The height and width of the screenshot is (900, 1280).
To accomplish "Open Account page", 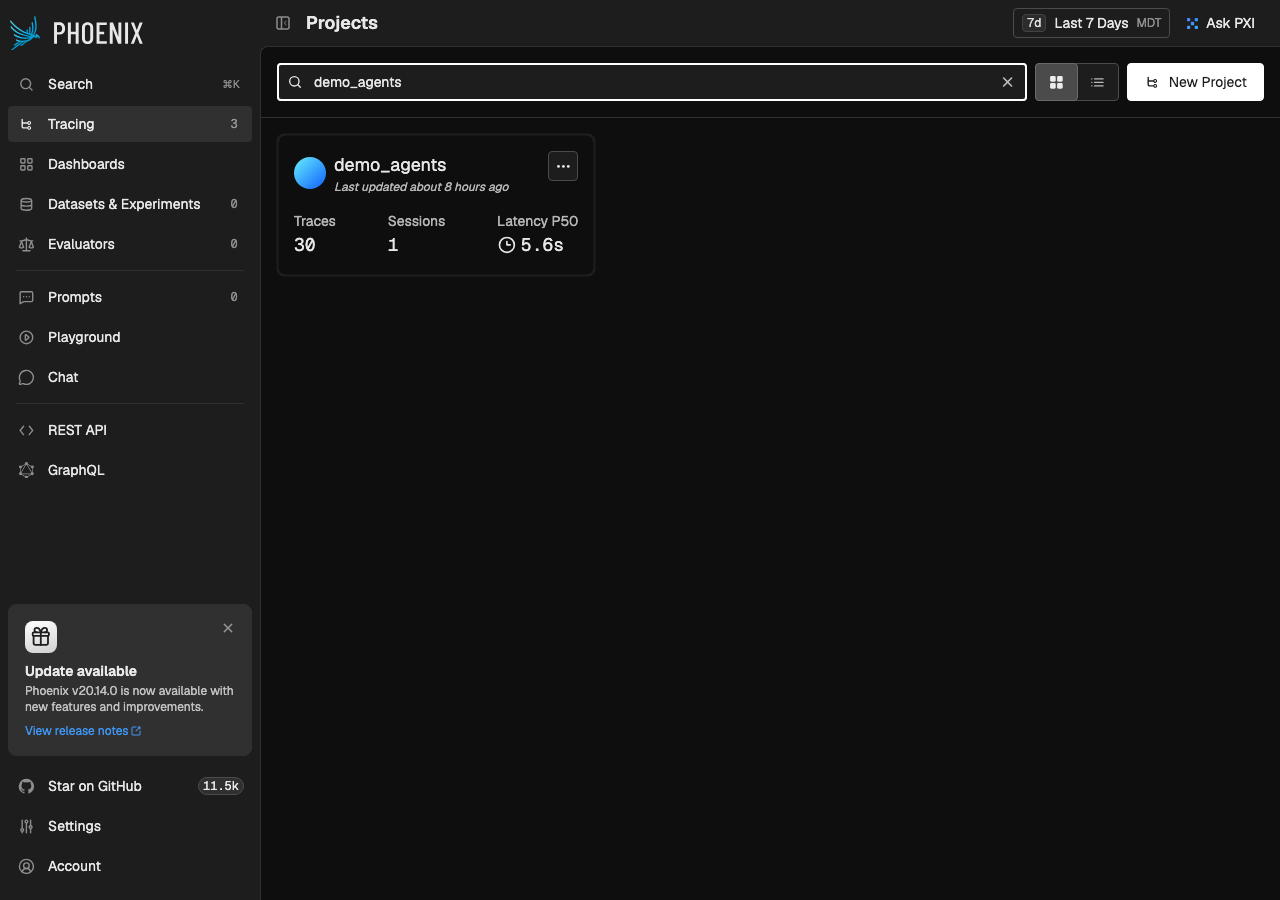I will 130,866.
